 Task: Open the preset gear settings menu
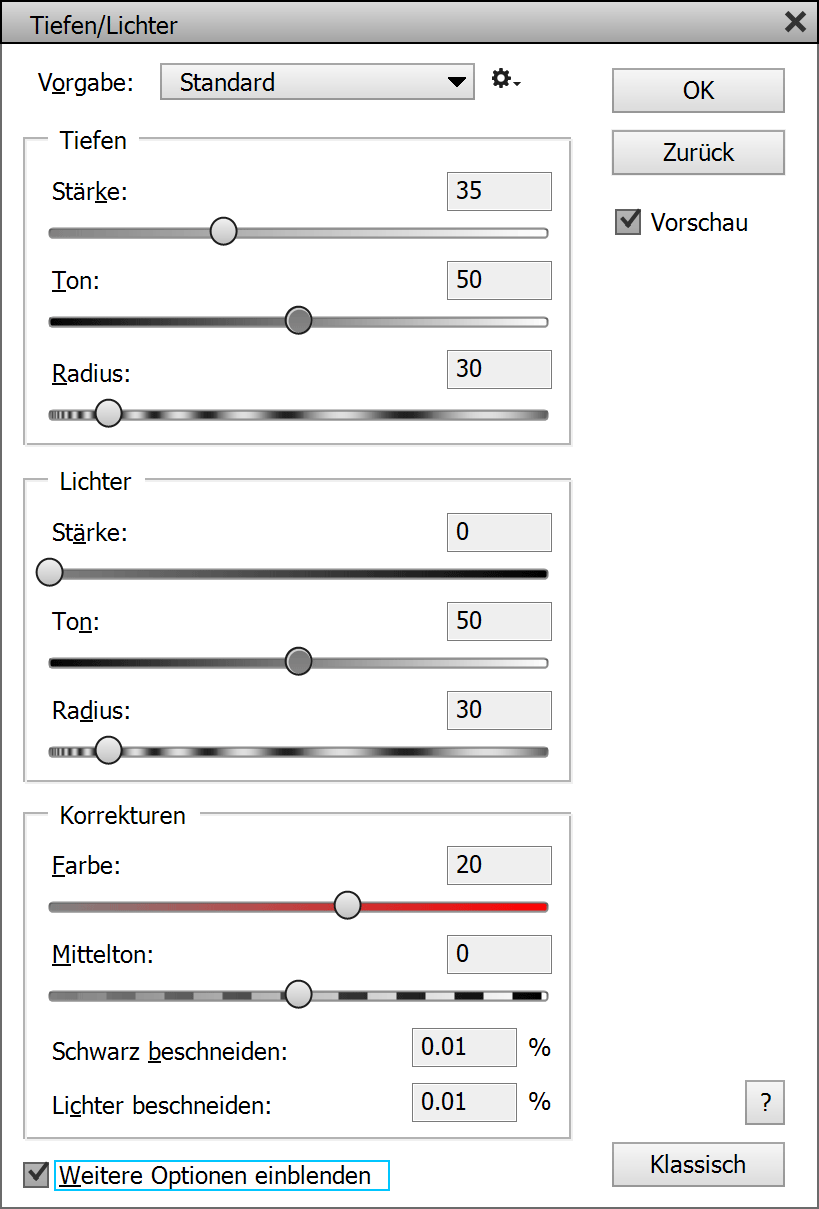point(505,80)
